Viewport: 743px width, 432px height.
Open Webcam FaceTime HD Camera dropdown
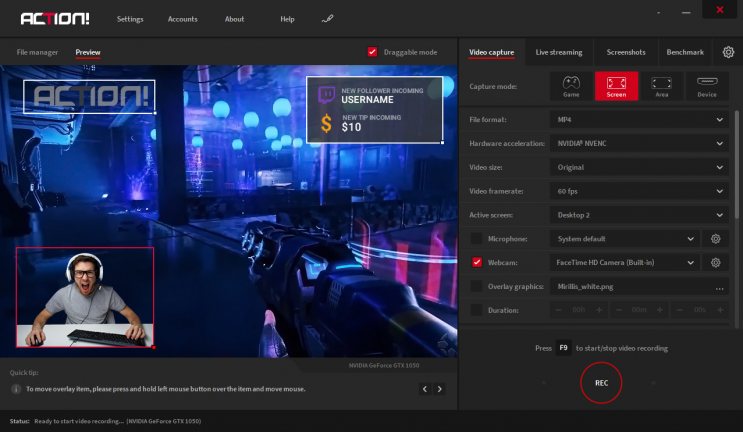tap(625, 262)
